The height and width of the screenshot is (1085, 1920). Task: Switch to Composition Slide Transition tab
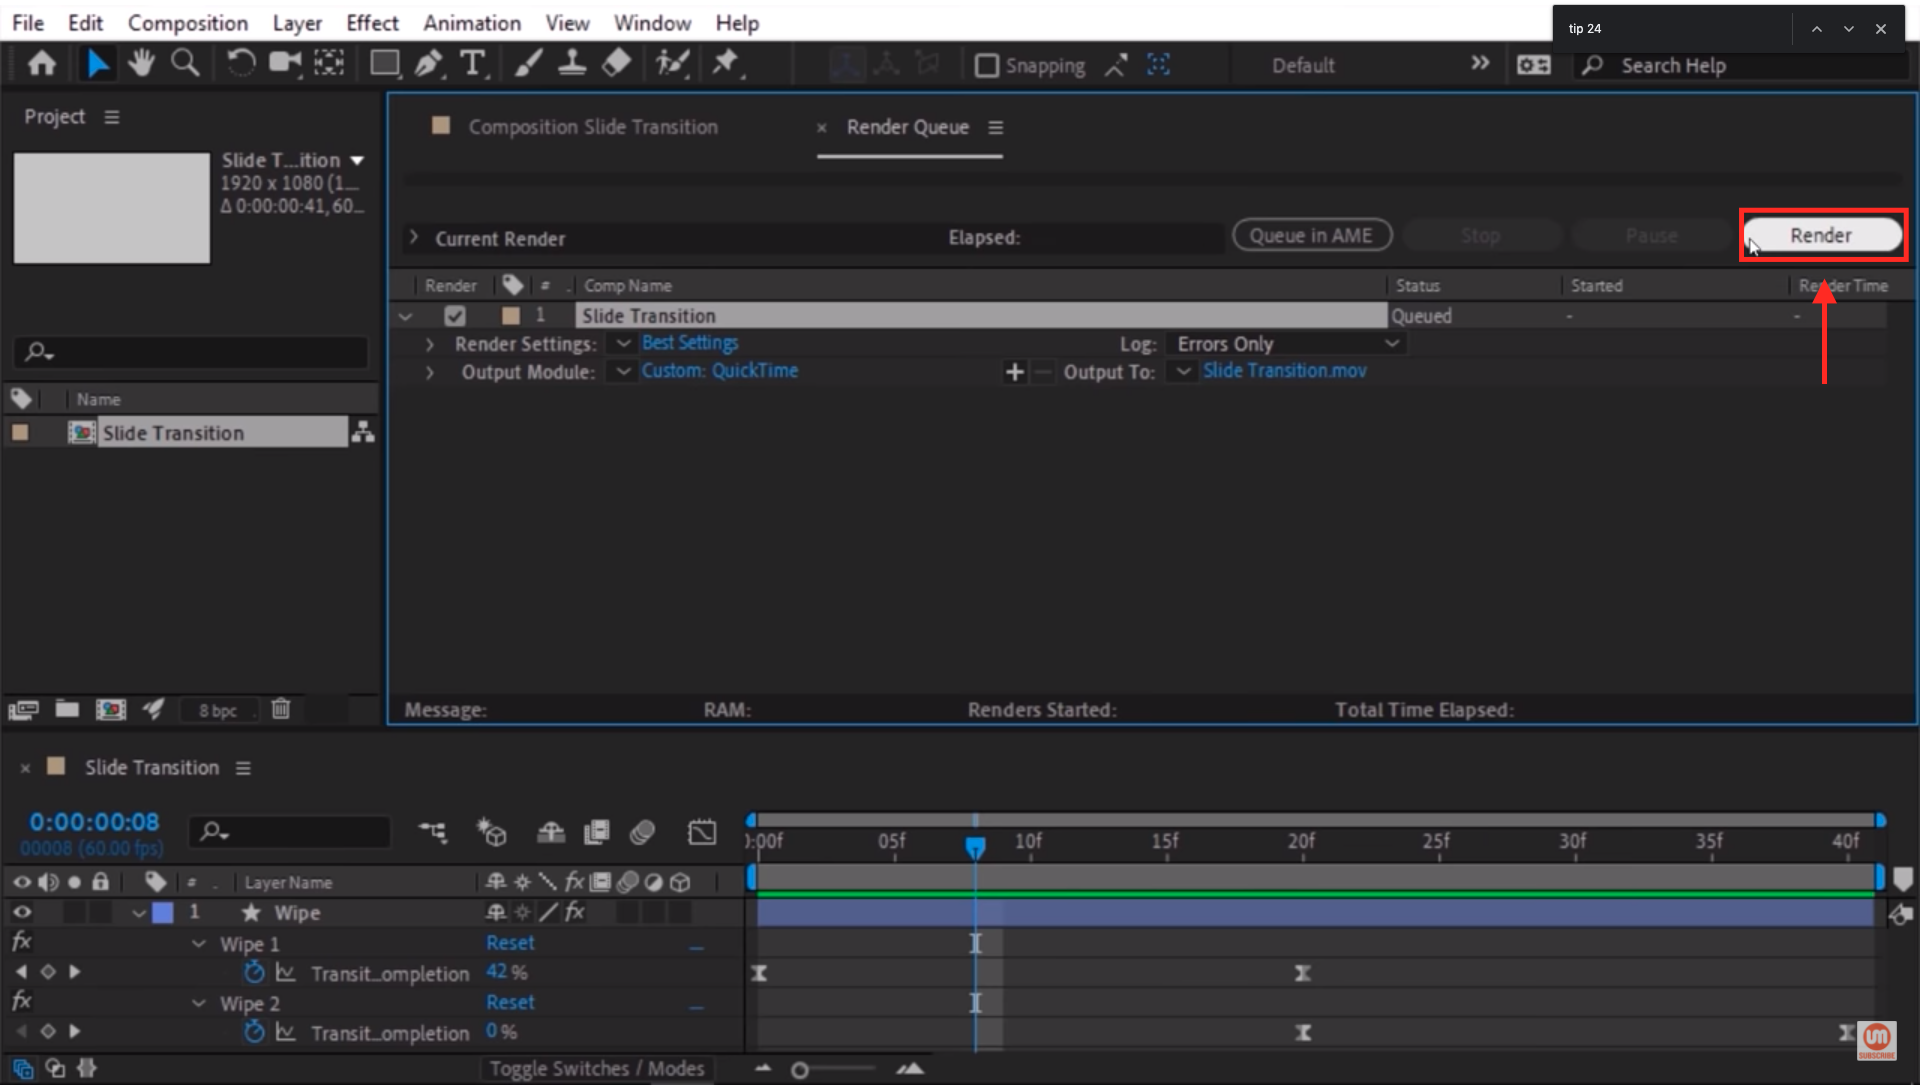click(592, 127)
